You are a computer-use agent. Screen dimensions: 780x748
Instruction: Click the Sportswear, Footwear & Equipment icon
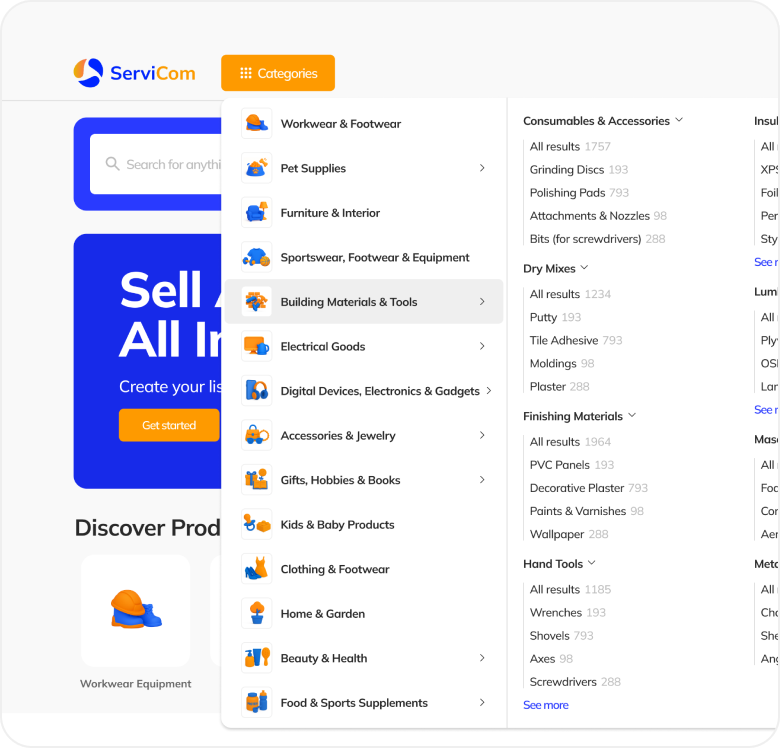tap(257, 257)
